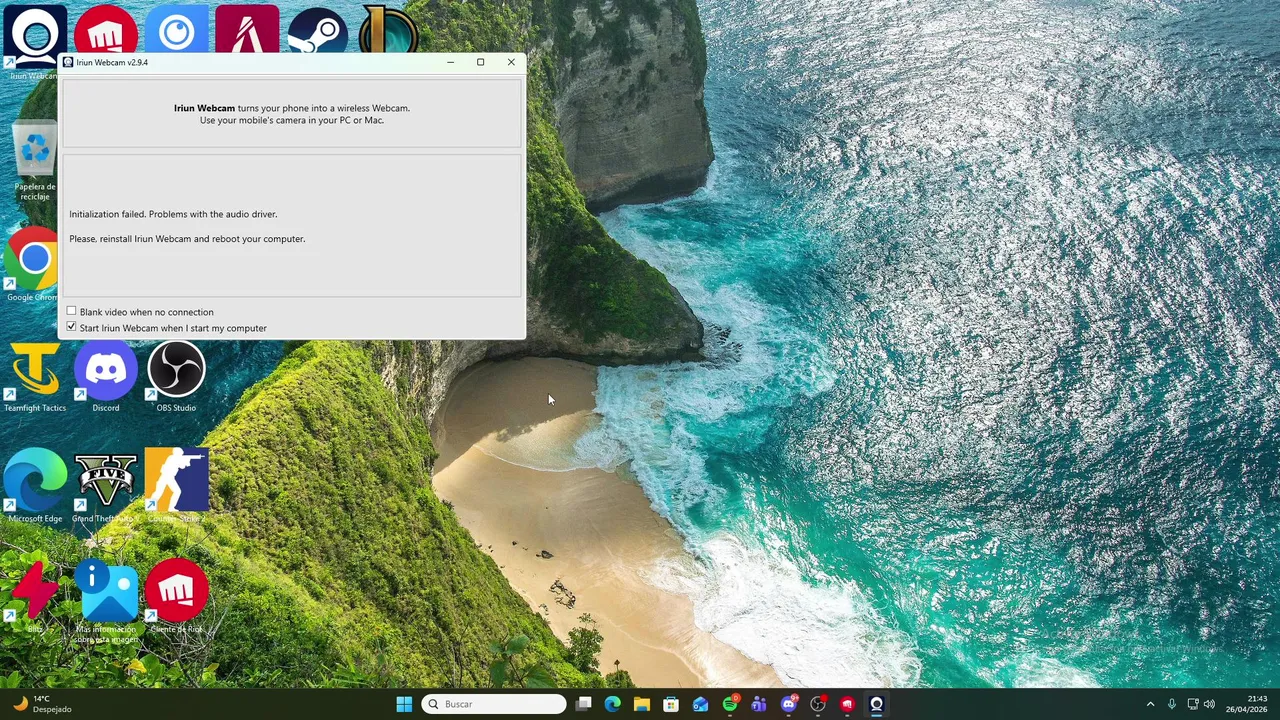Open the Steam desktop shortcut
The width and height of the screenshot is (1280, 720).
coord(317,30)
